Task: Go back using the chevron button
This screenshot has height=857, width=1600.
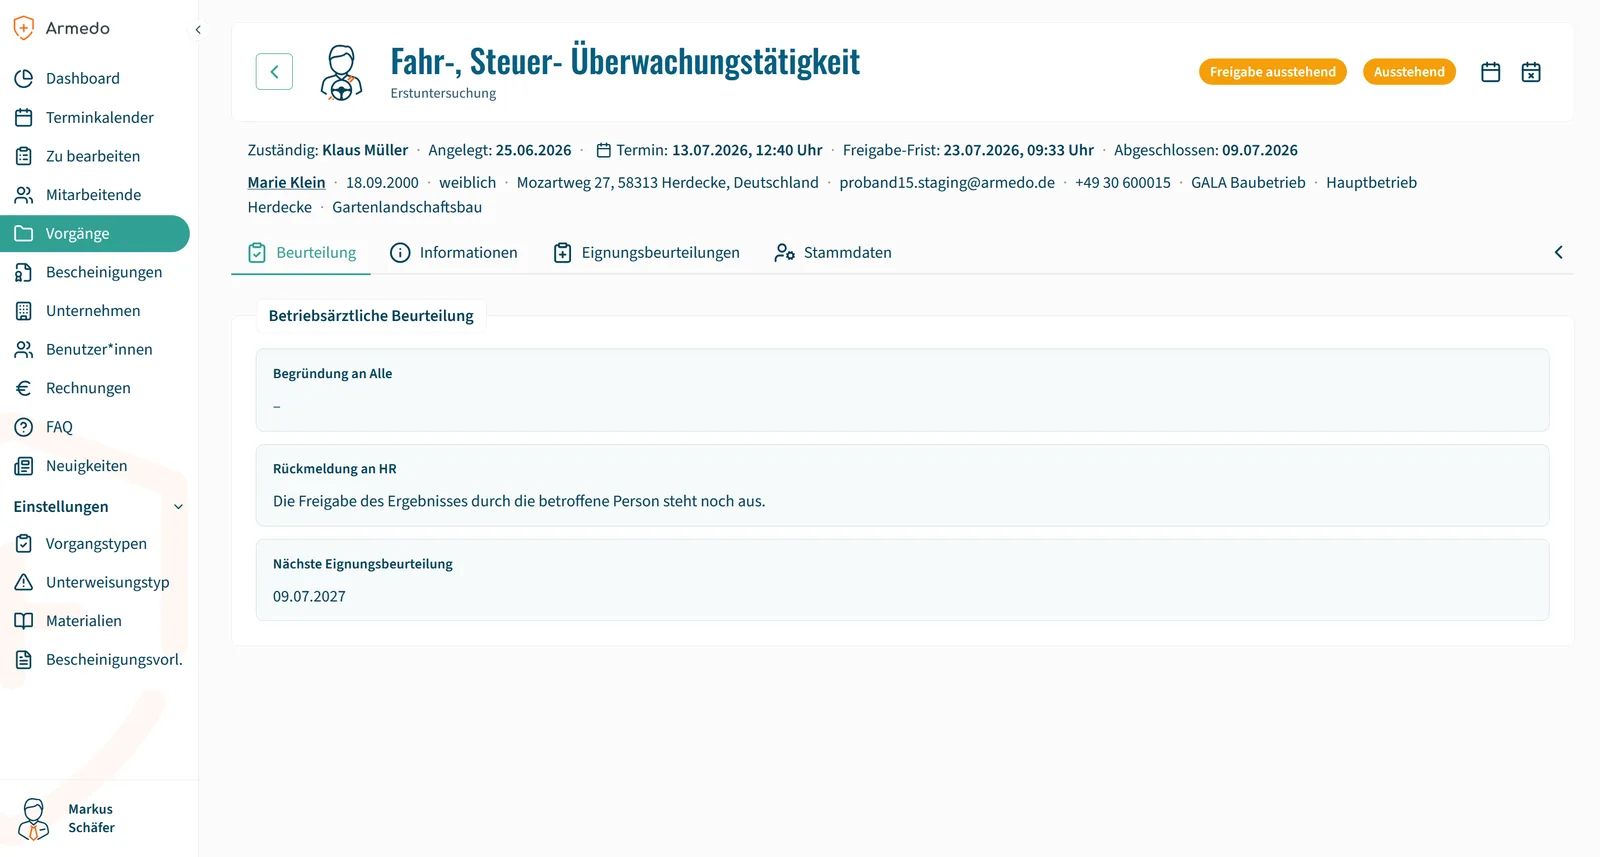Action: click(x=274, y=72)
